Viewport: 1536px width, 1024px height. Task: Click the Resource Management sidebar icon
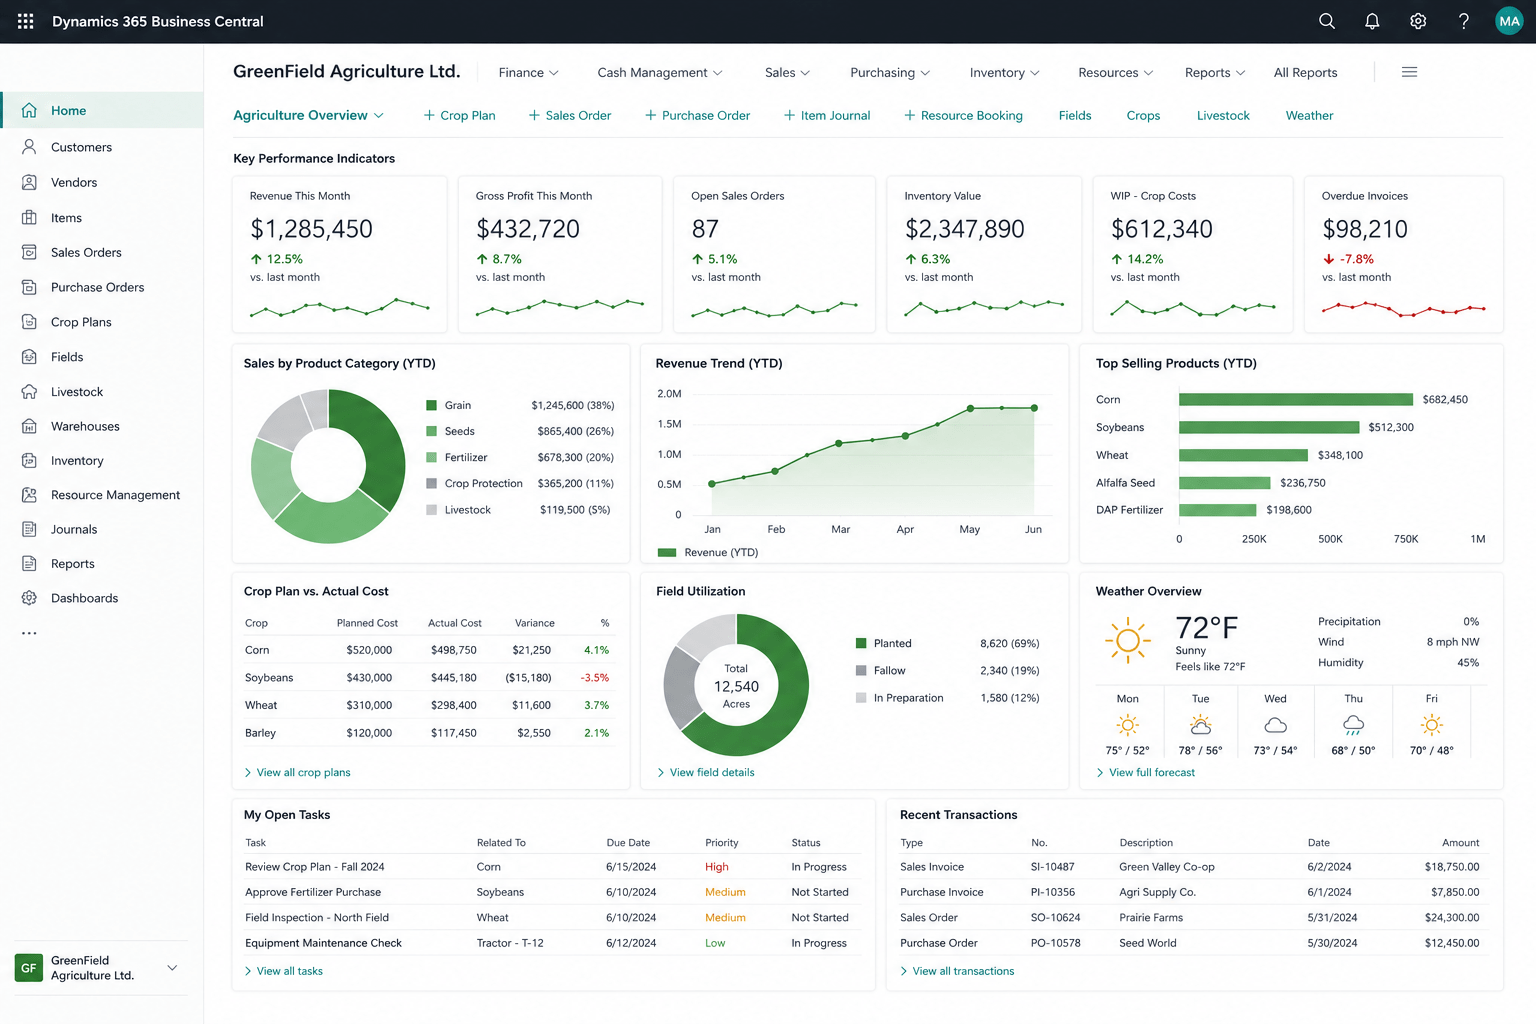29,495
